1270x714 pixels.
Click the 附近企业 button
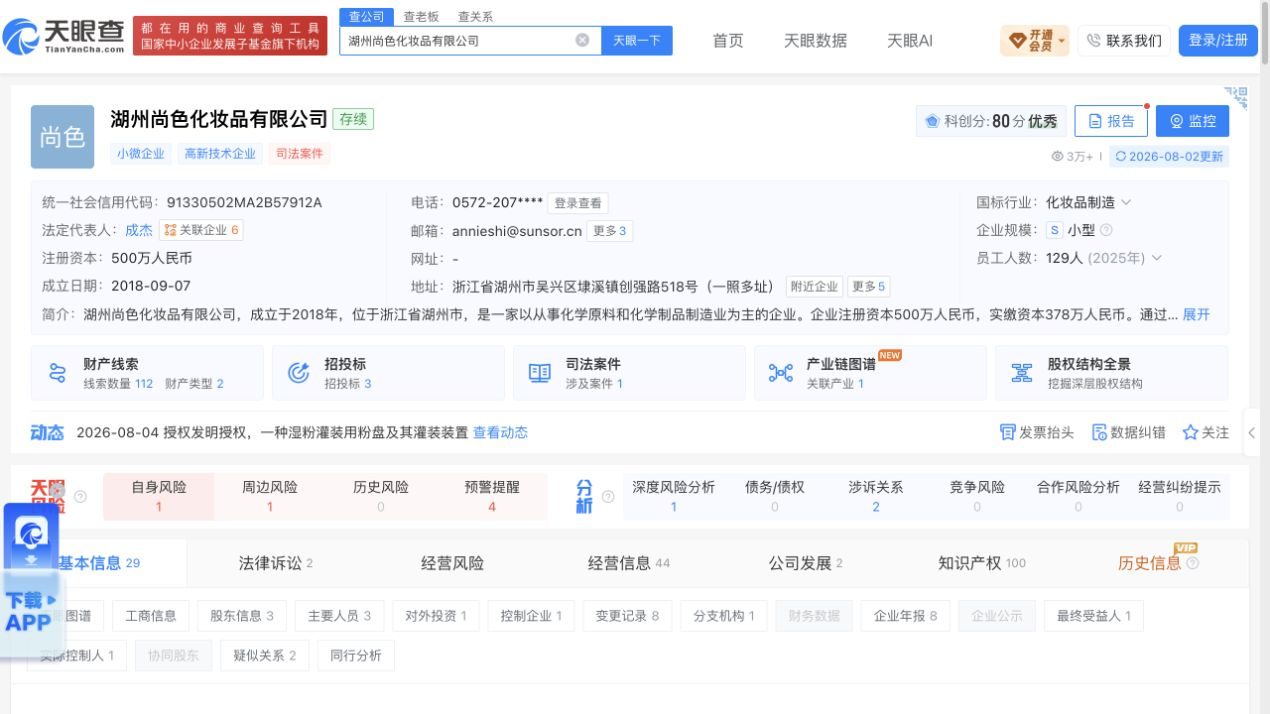pyautogui.click(x=814, y=286)
